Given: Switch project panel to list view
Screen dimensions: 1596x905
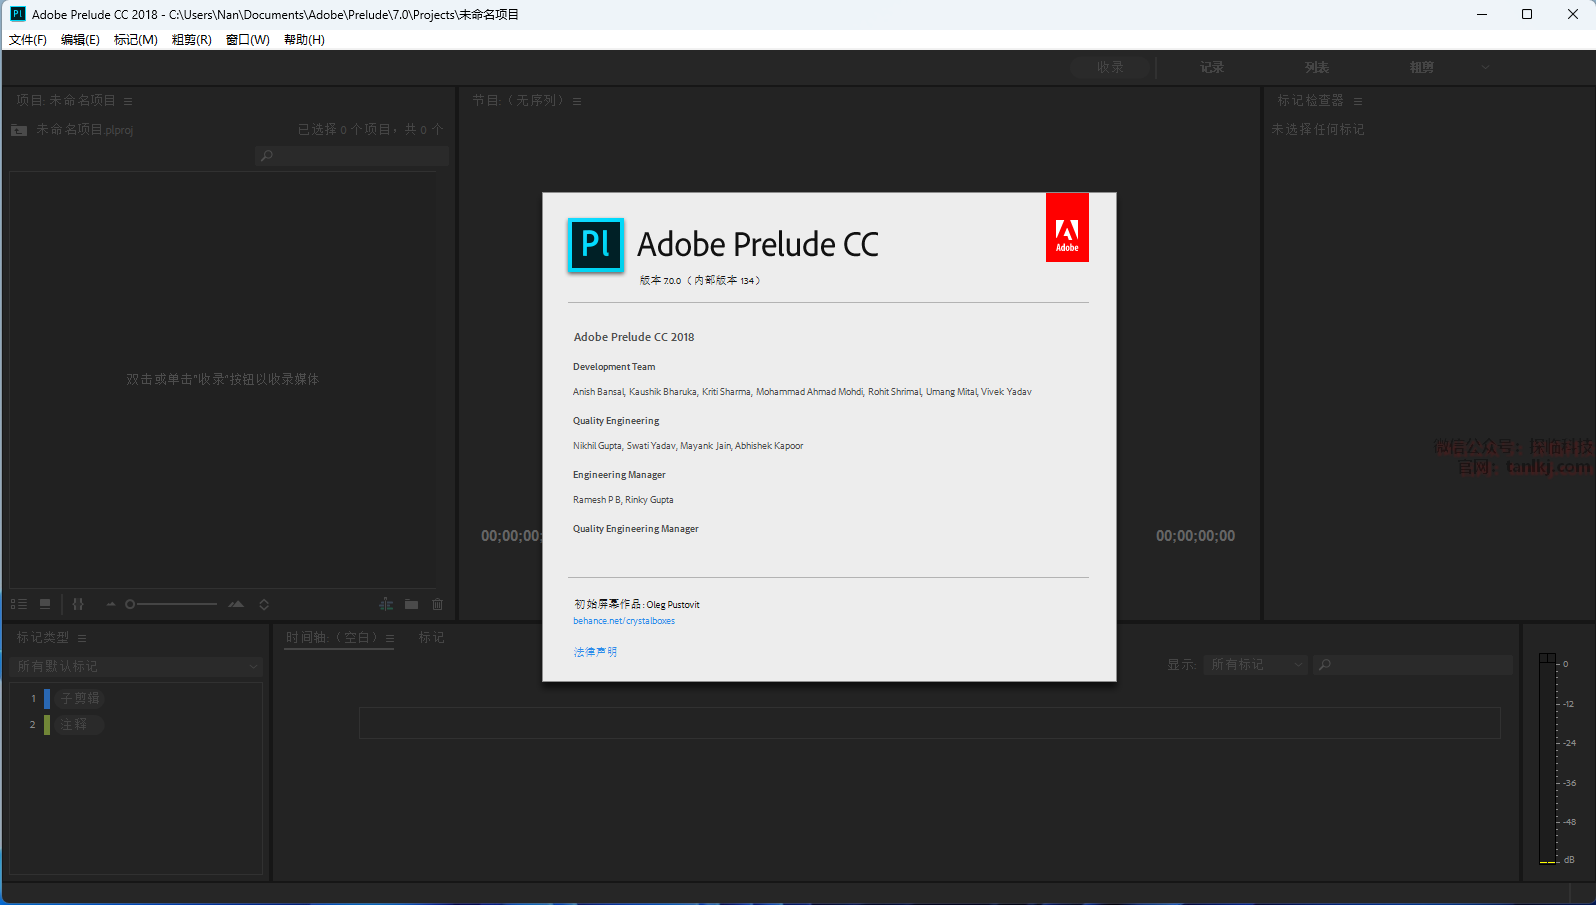Looking at the screenshot, I should pyautogui.click(x=18, y=604).
